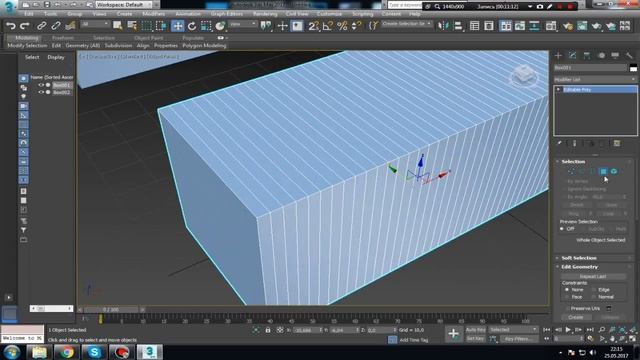640x360 pixels.
Task: Open the selection filter All dropdown
Action: pyautogui.click(x=95, y=24)
